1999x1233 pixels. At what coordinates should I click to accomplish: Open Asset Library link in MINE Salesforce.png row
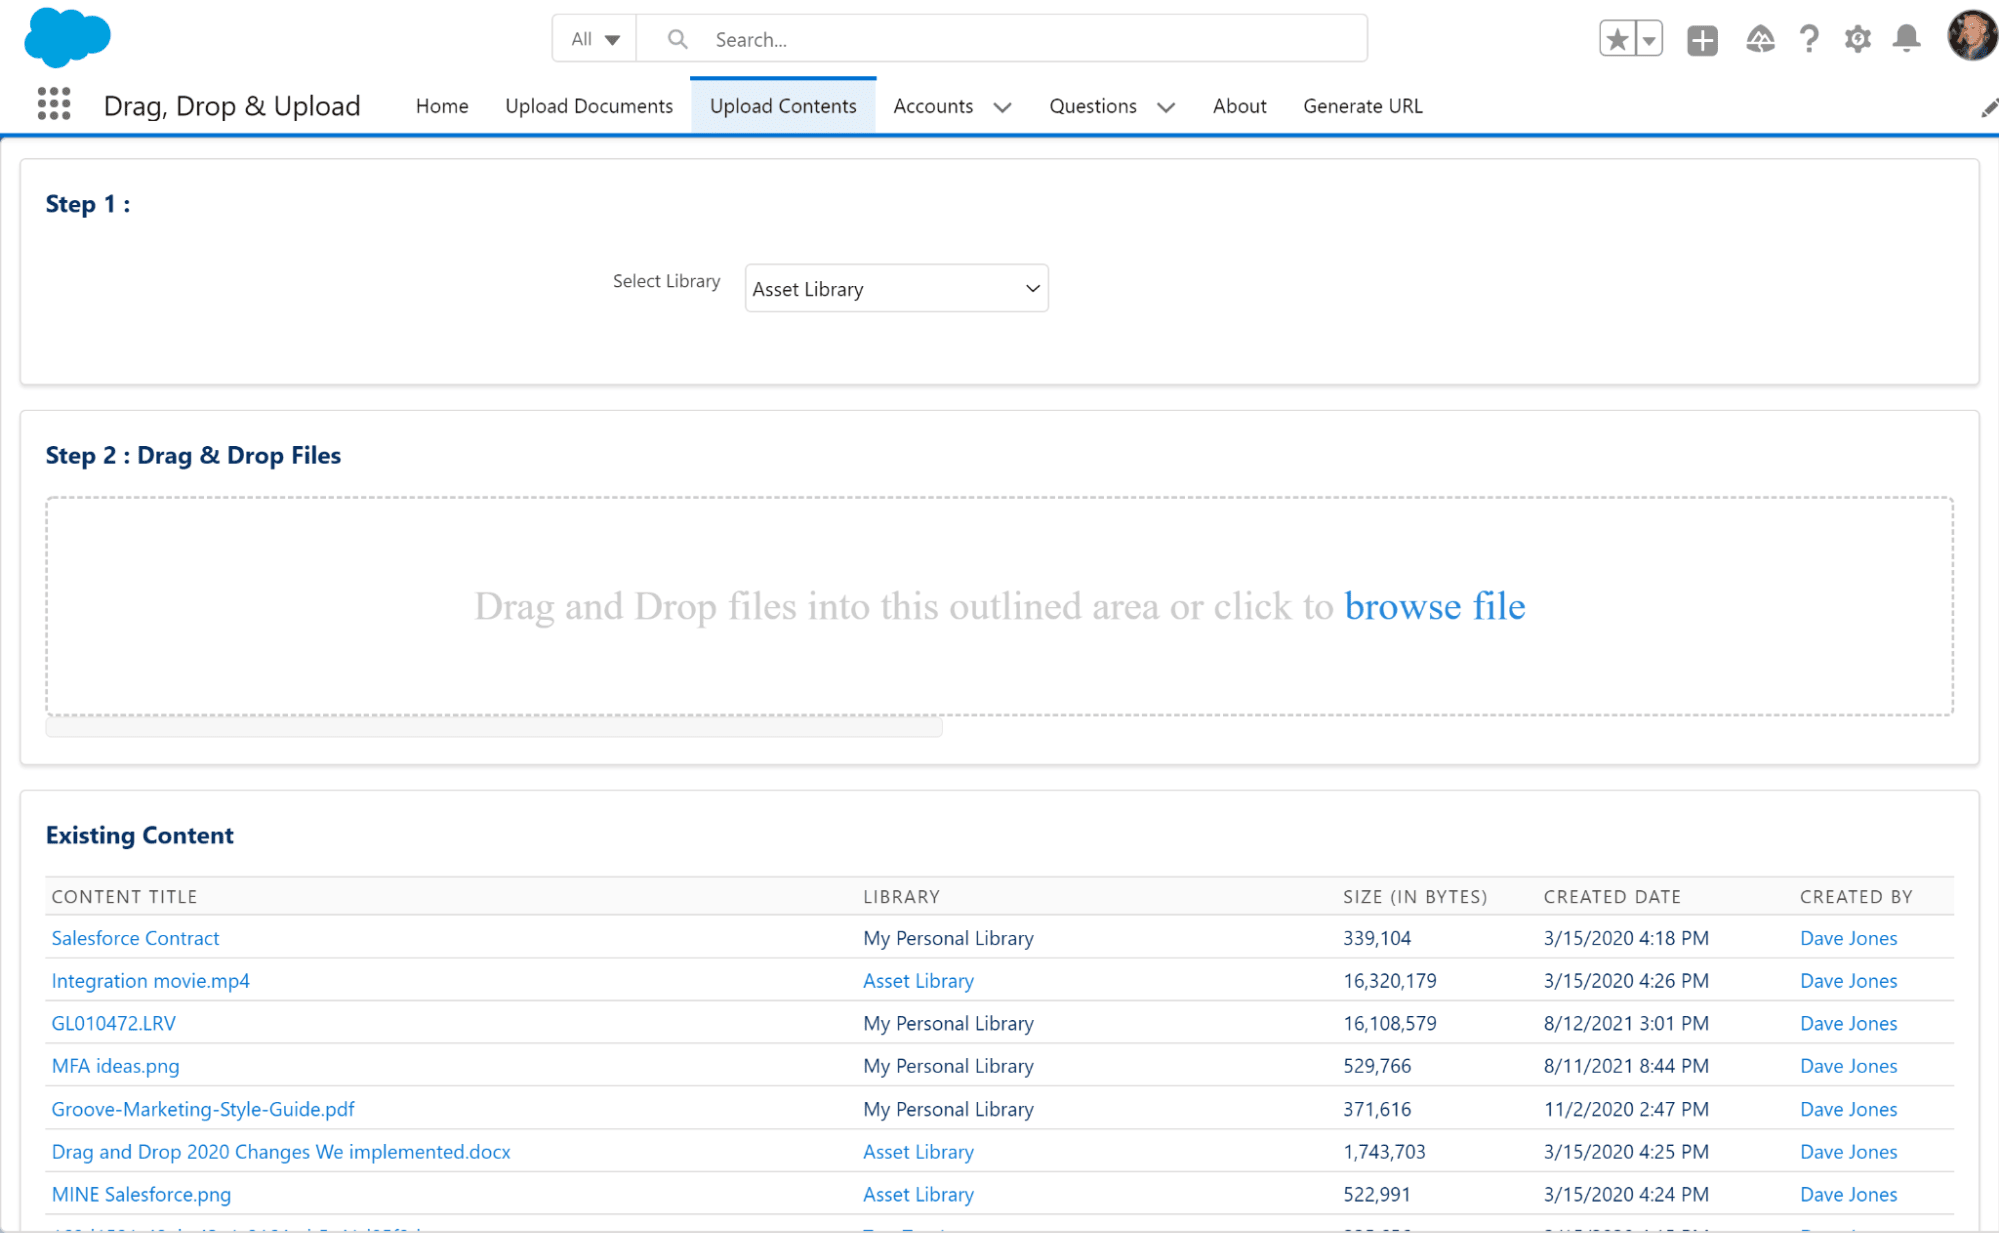pyautogui.click(x=918, y=1194)
